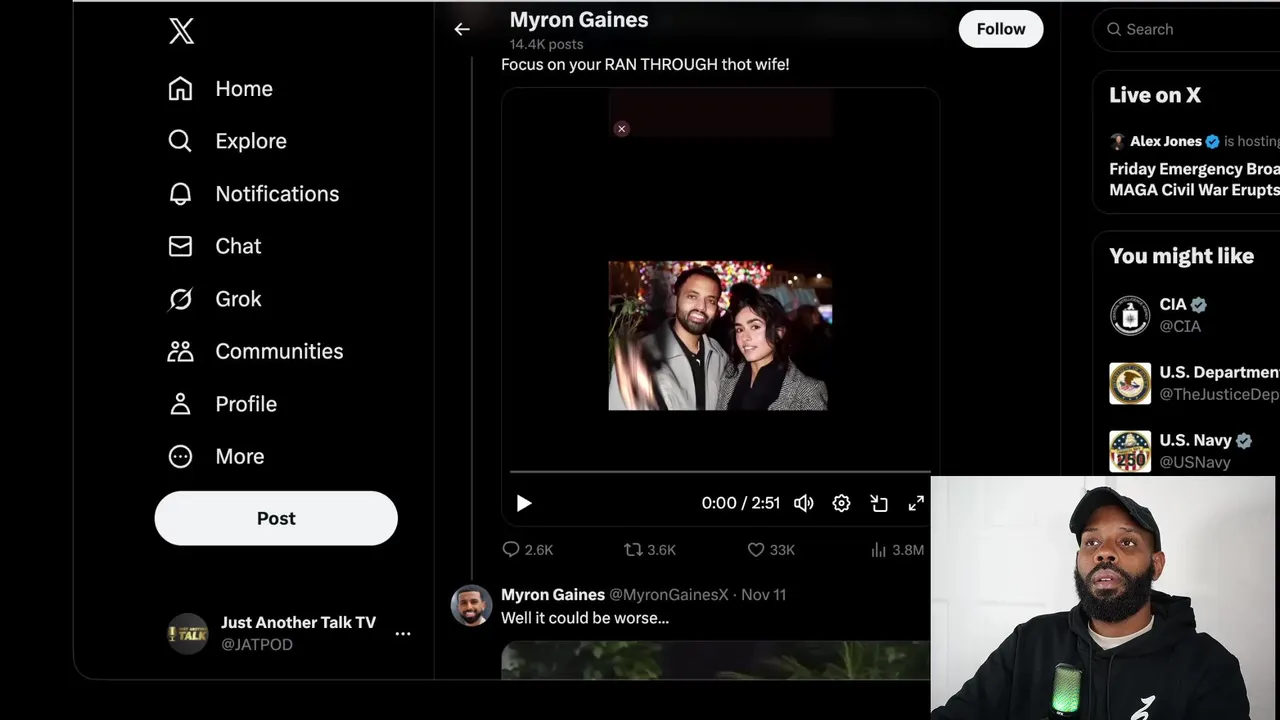Click the U.S. Navy avatar
Screen dimensions: 1280x720
tap(1130, 451)
